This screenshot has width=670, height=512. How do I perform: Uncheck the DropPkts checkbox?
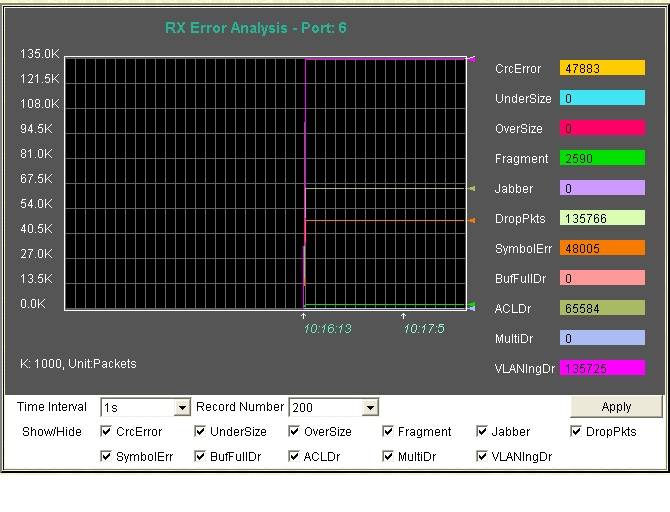[x=577, y=432]
